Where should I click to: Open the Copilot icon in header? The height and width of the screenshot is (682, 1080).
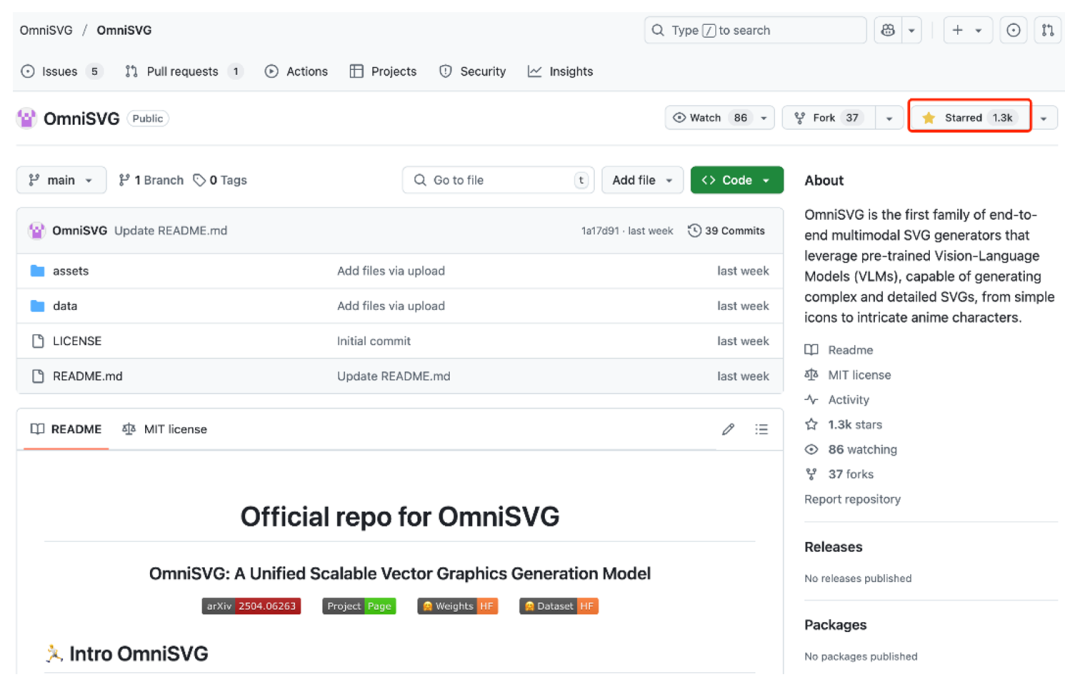coord(888,31)
